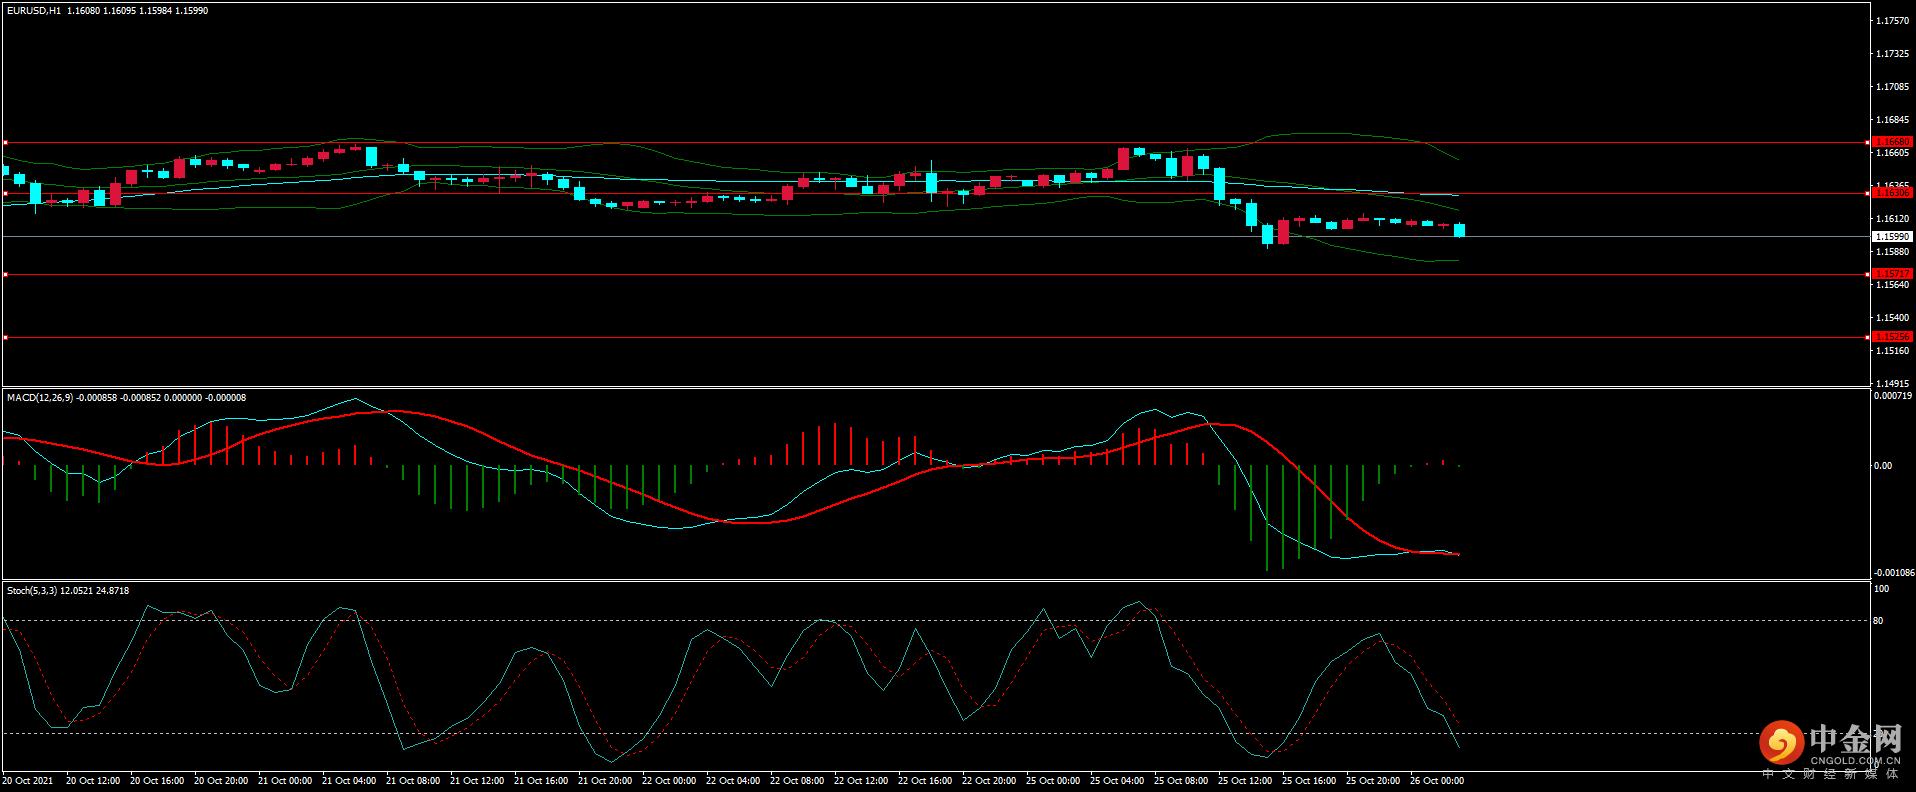
Task: Click the 22 Oct 00:00 time label
Action: pyautogui.click(x=669, y=781)
